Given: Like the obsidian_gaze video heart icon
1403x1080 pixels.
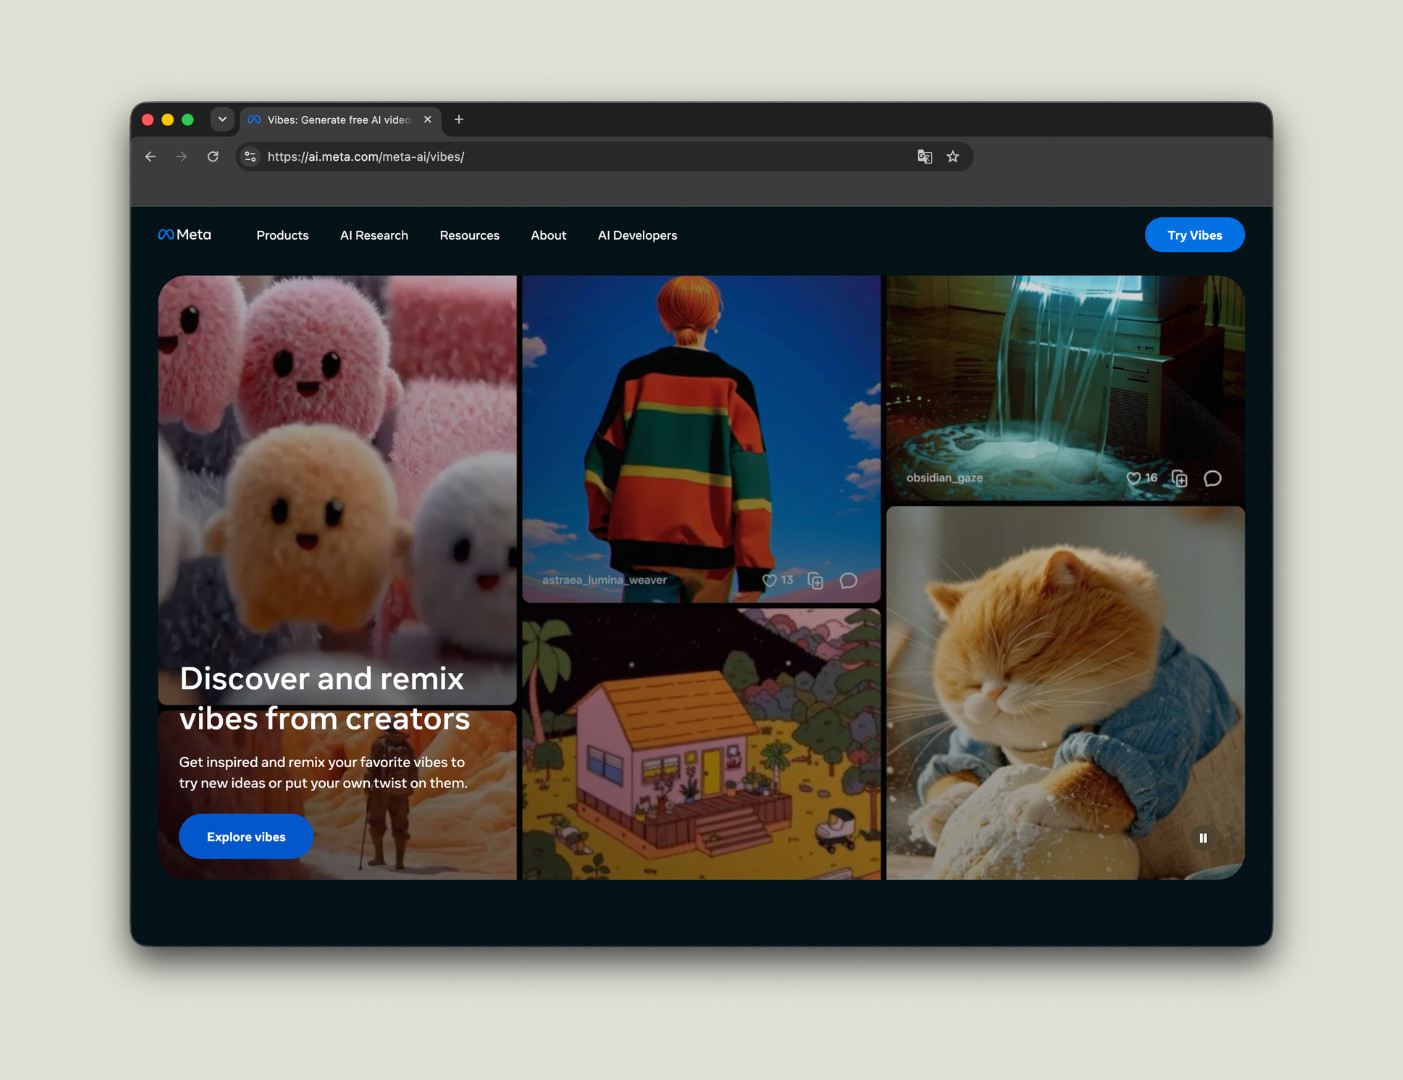Looking at the screenshot, I should 1133,478.
